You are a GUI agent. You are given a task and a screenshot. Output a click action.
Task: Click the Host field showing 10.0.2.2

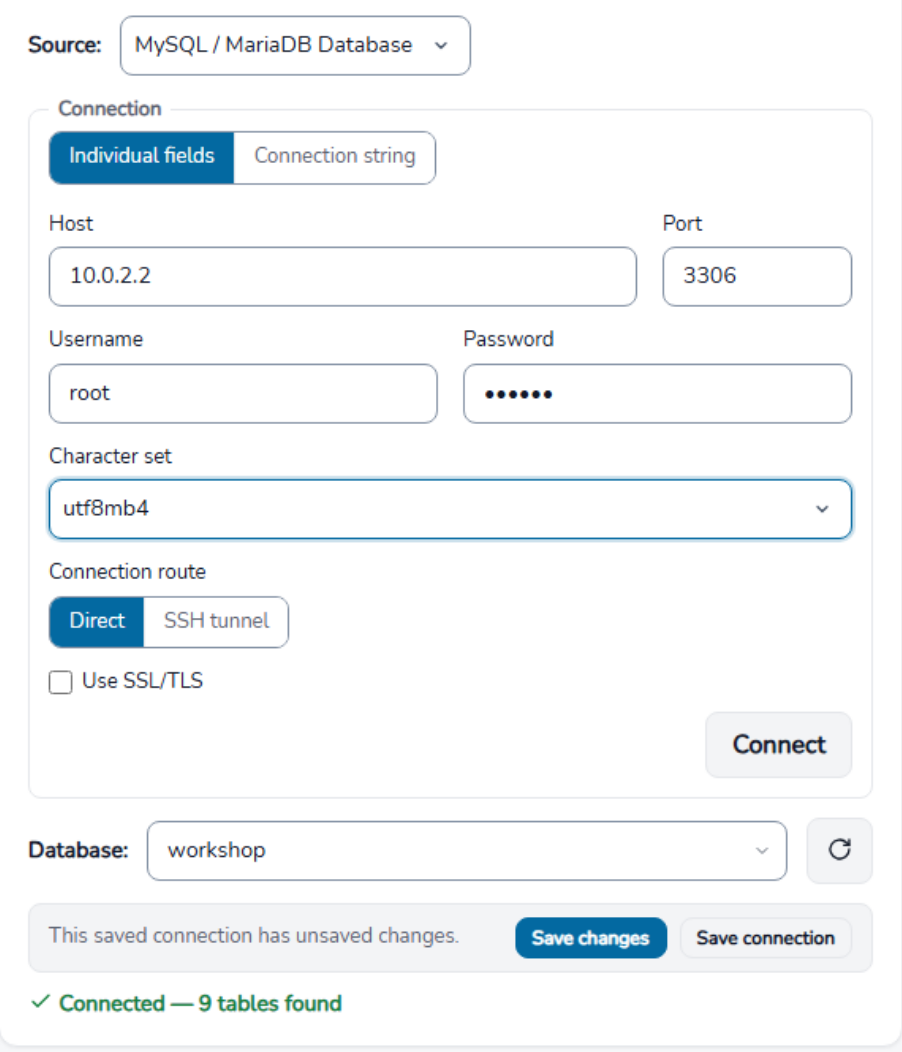pos(343,276)
